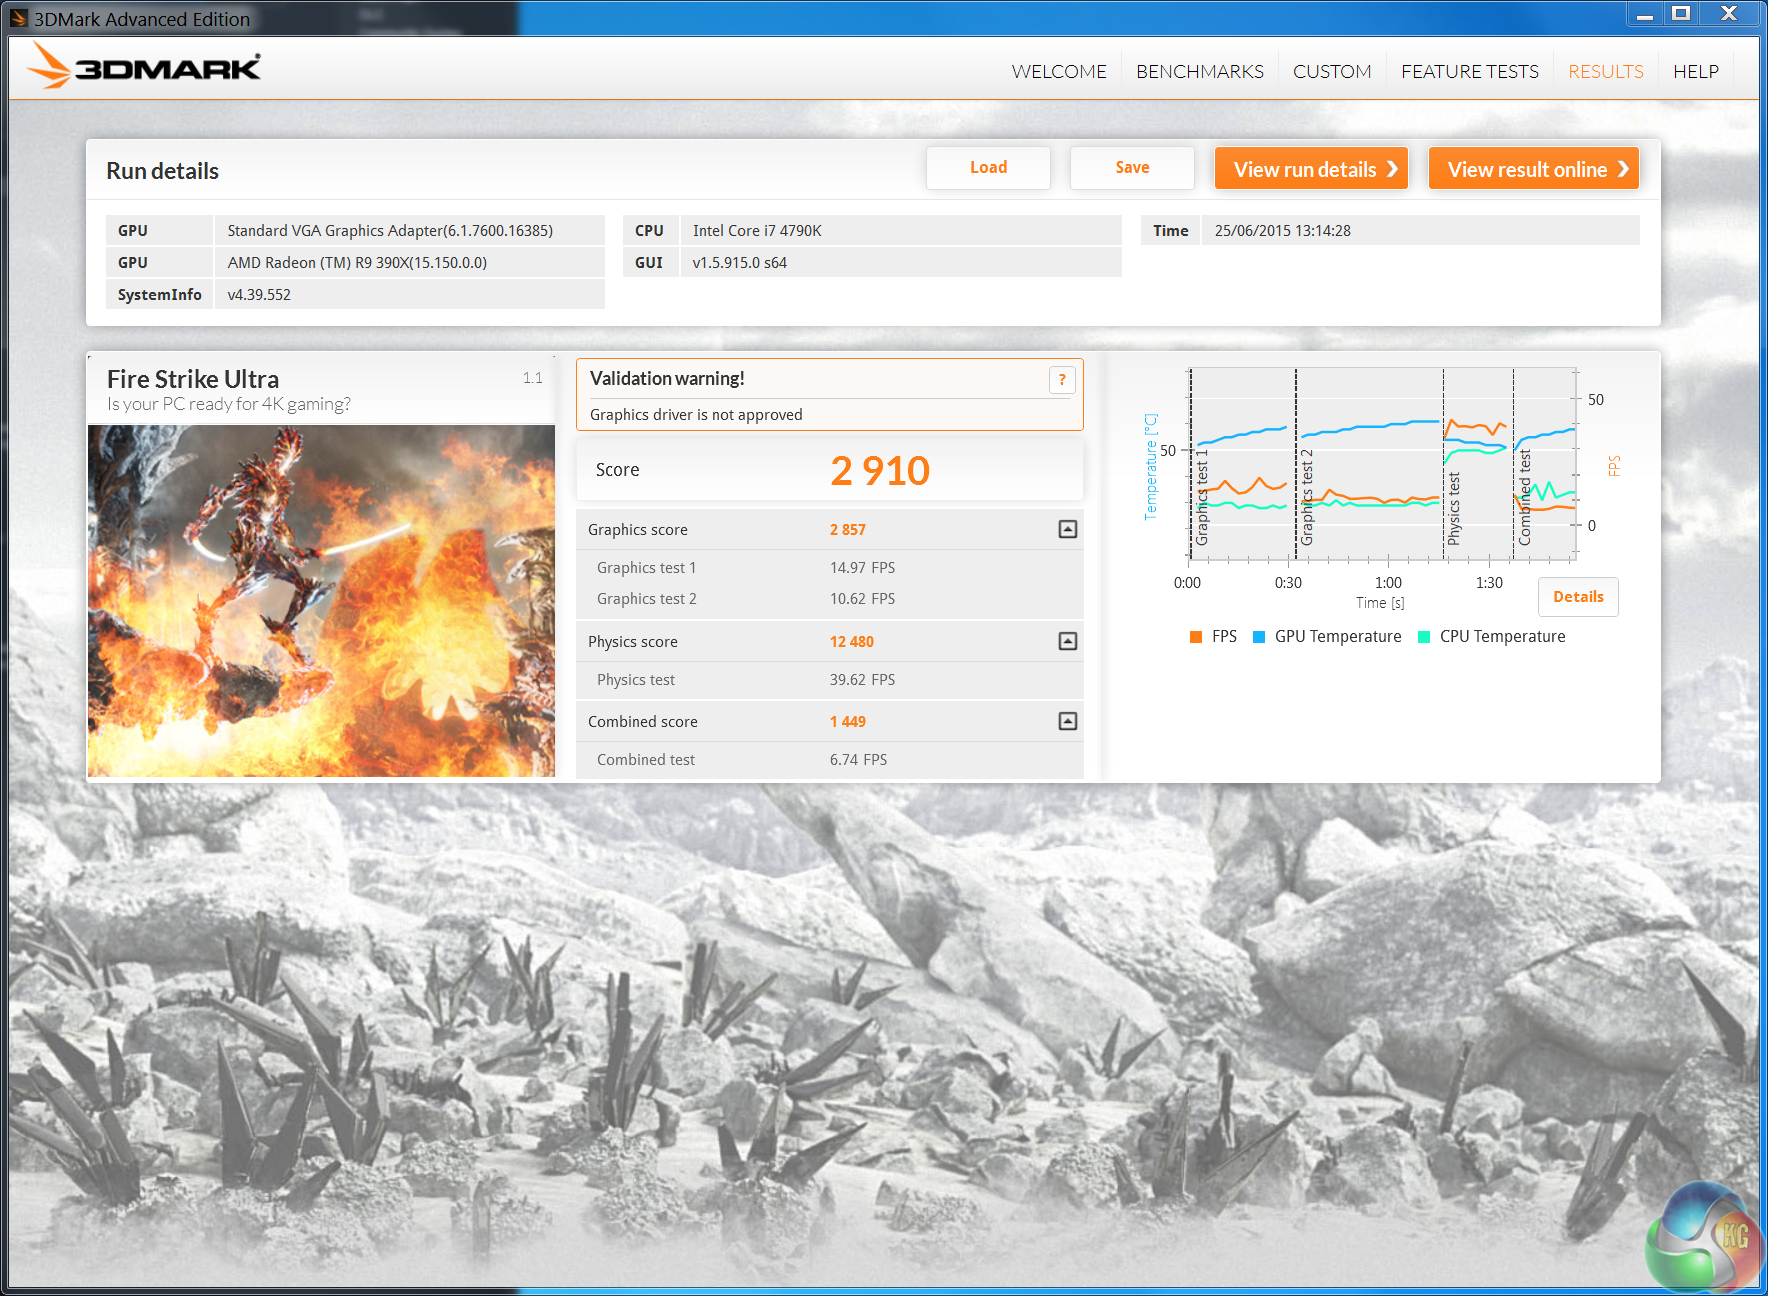This screenshot has height=1296, width=1768.
Task: Open the Custom tab
Action: (x=1331, y=71)
